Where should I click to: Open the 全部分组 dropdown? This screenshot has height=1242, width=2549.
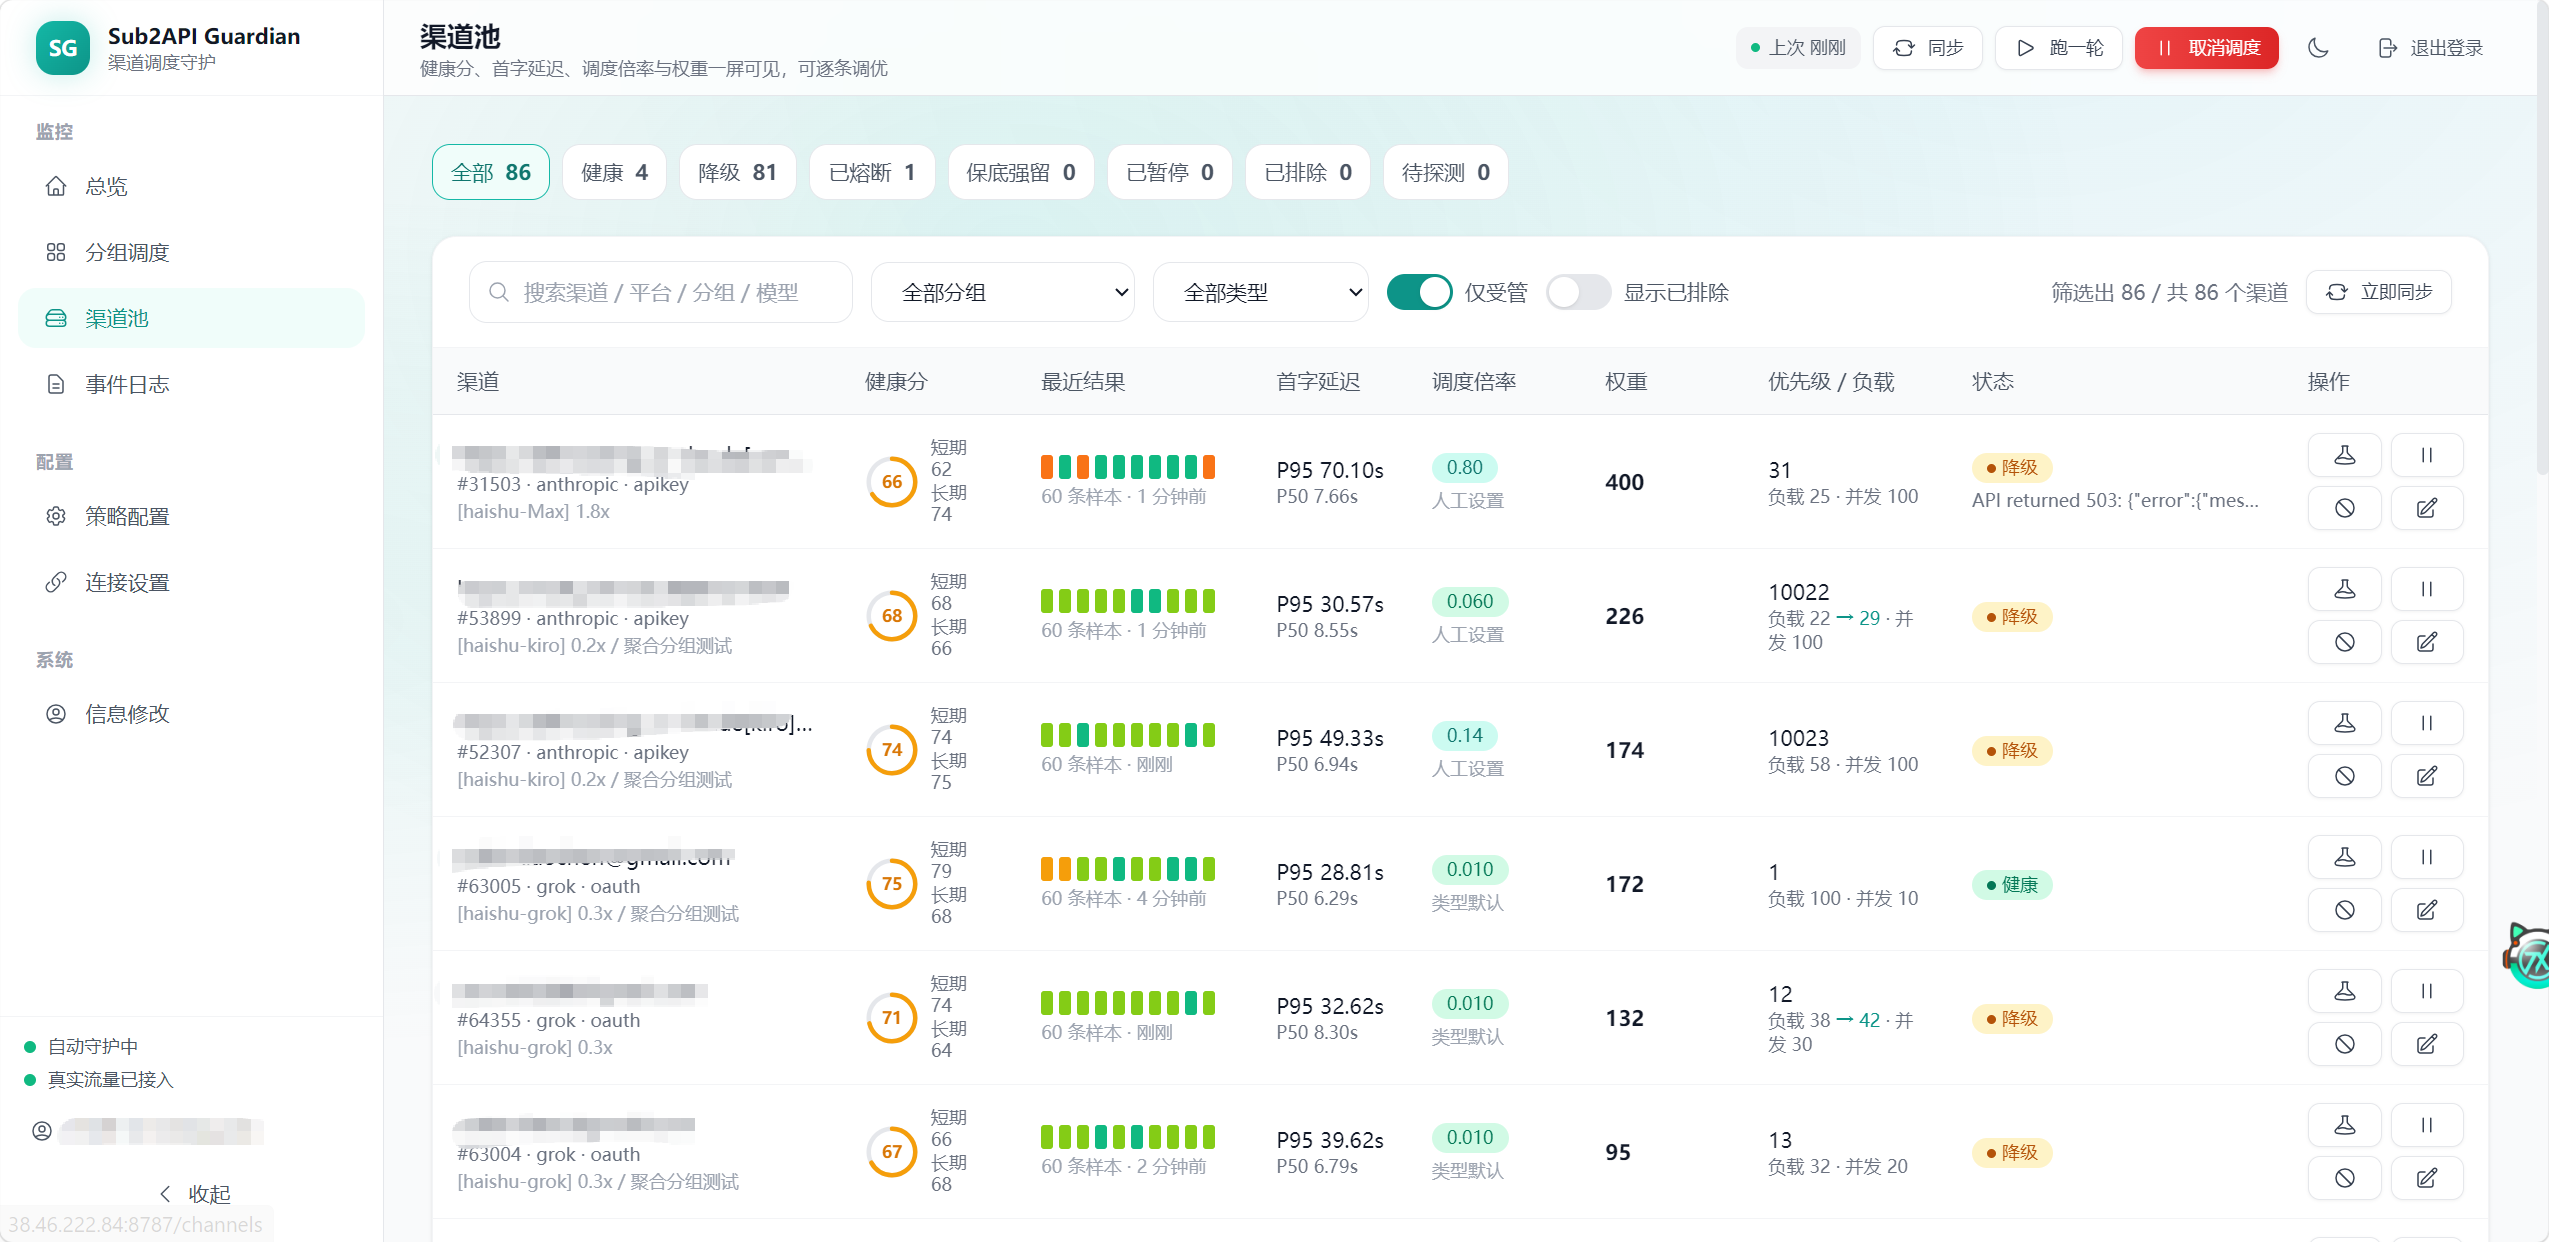tap(1002, 292)
